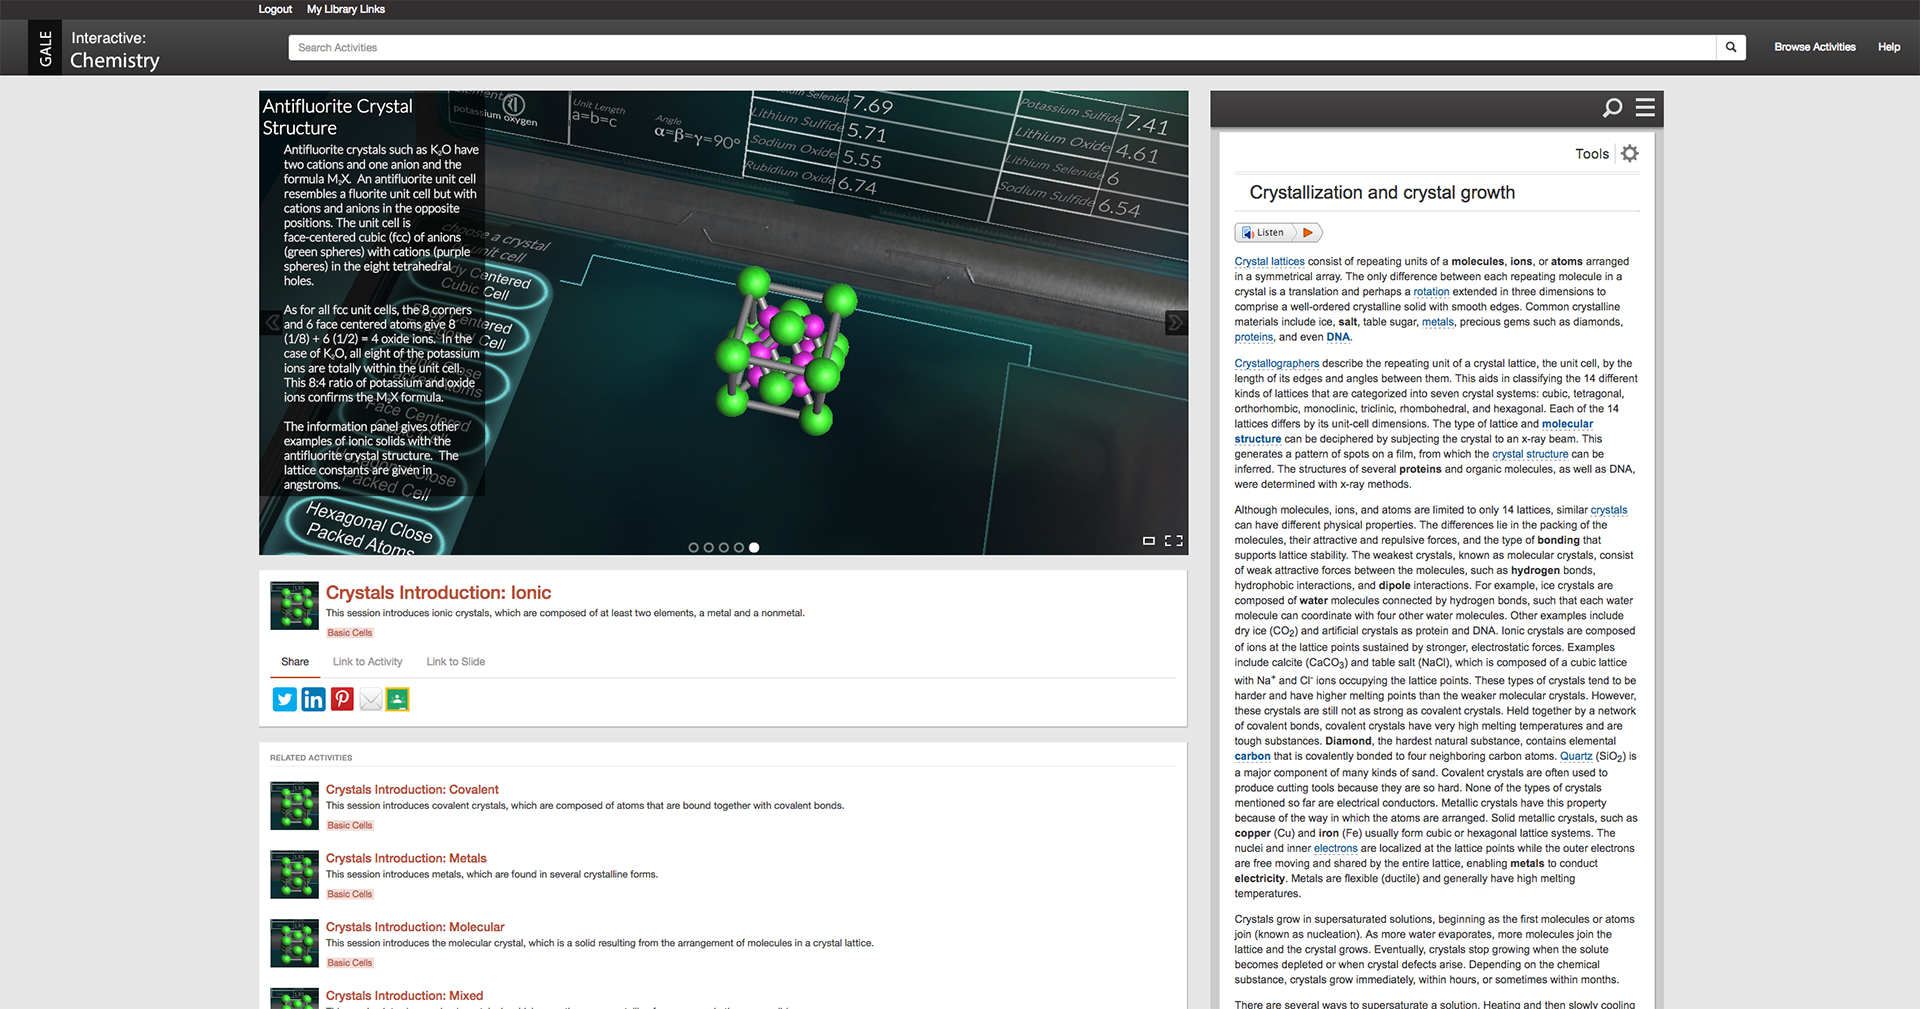
Task: Share activity on Twitter
Action: pyautogui.click(x=285, y=699)
